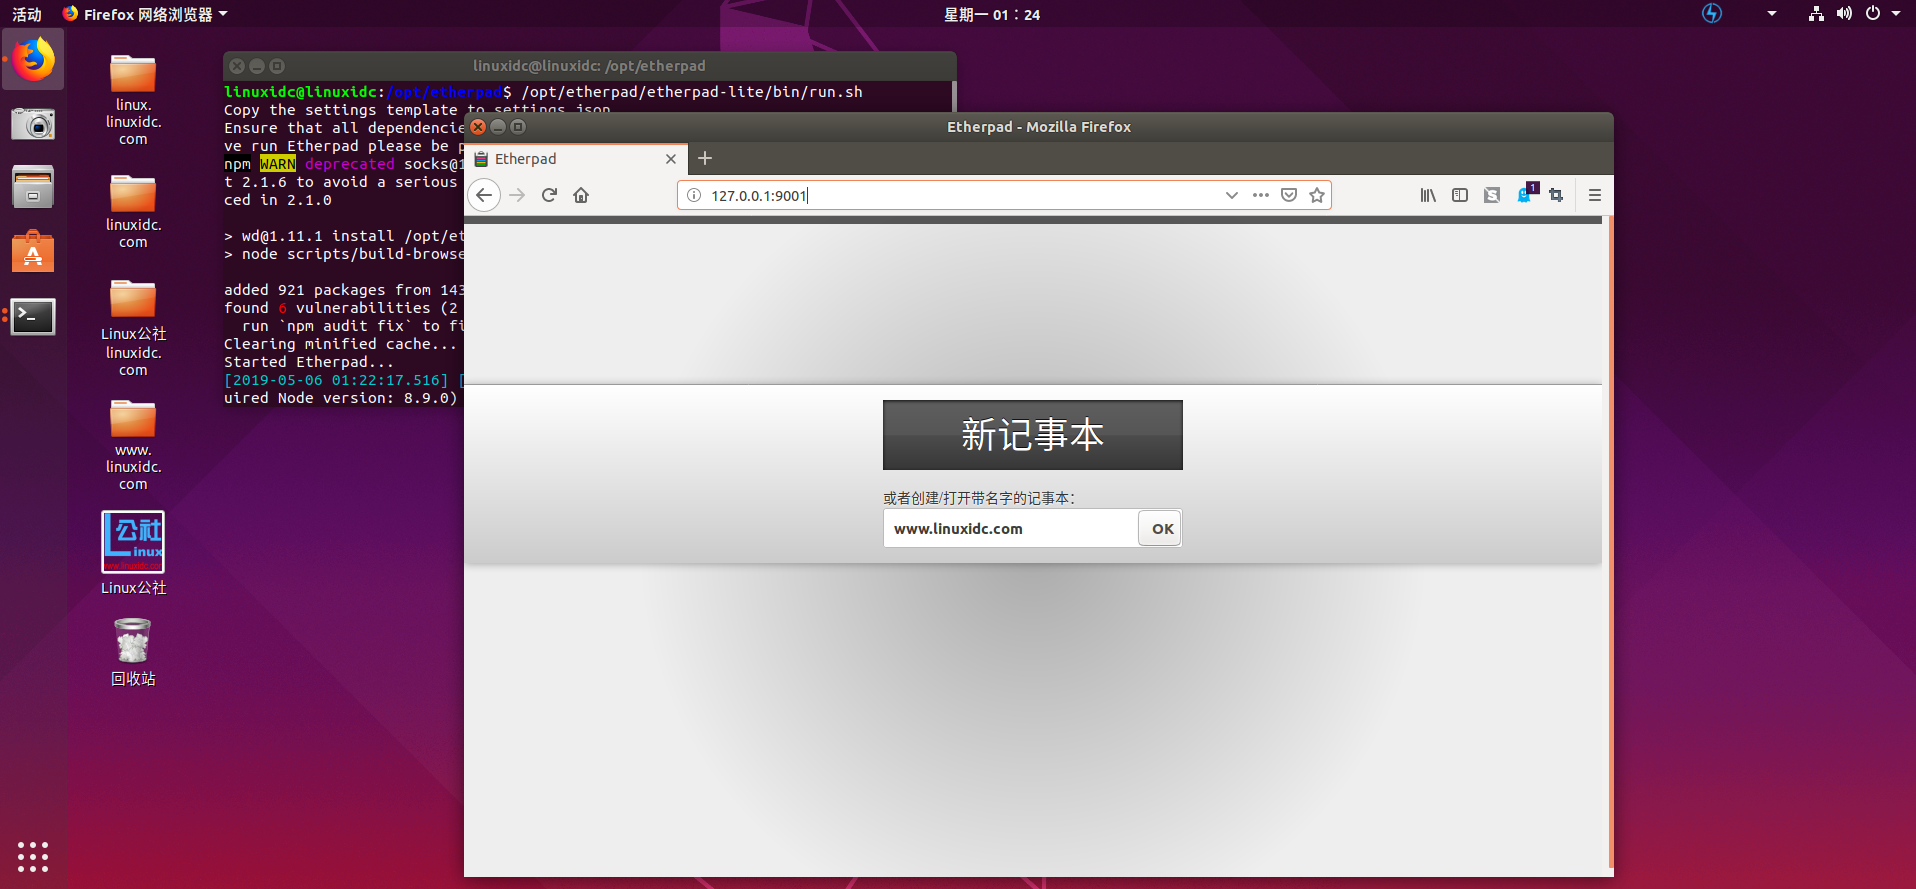Screen dimensions: 1916x889
Task: Toggle Firefox sidebar view icon
Action: click(1460, 195)
